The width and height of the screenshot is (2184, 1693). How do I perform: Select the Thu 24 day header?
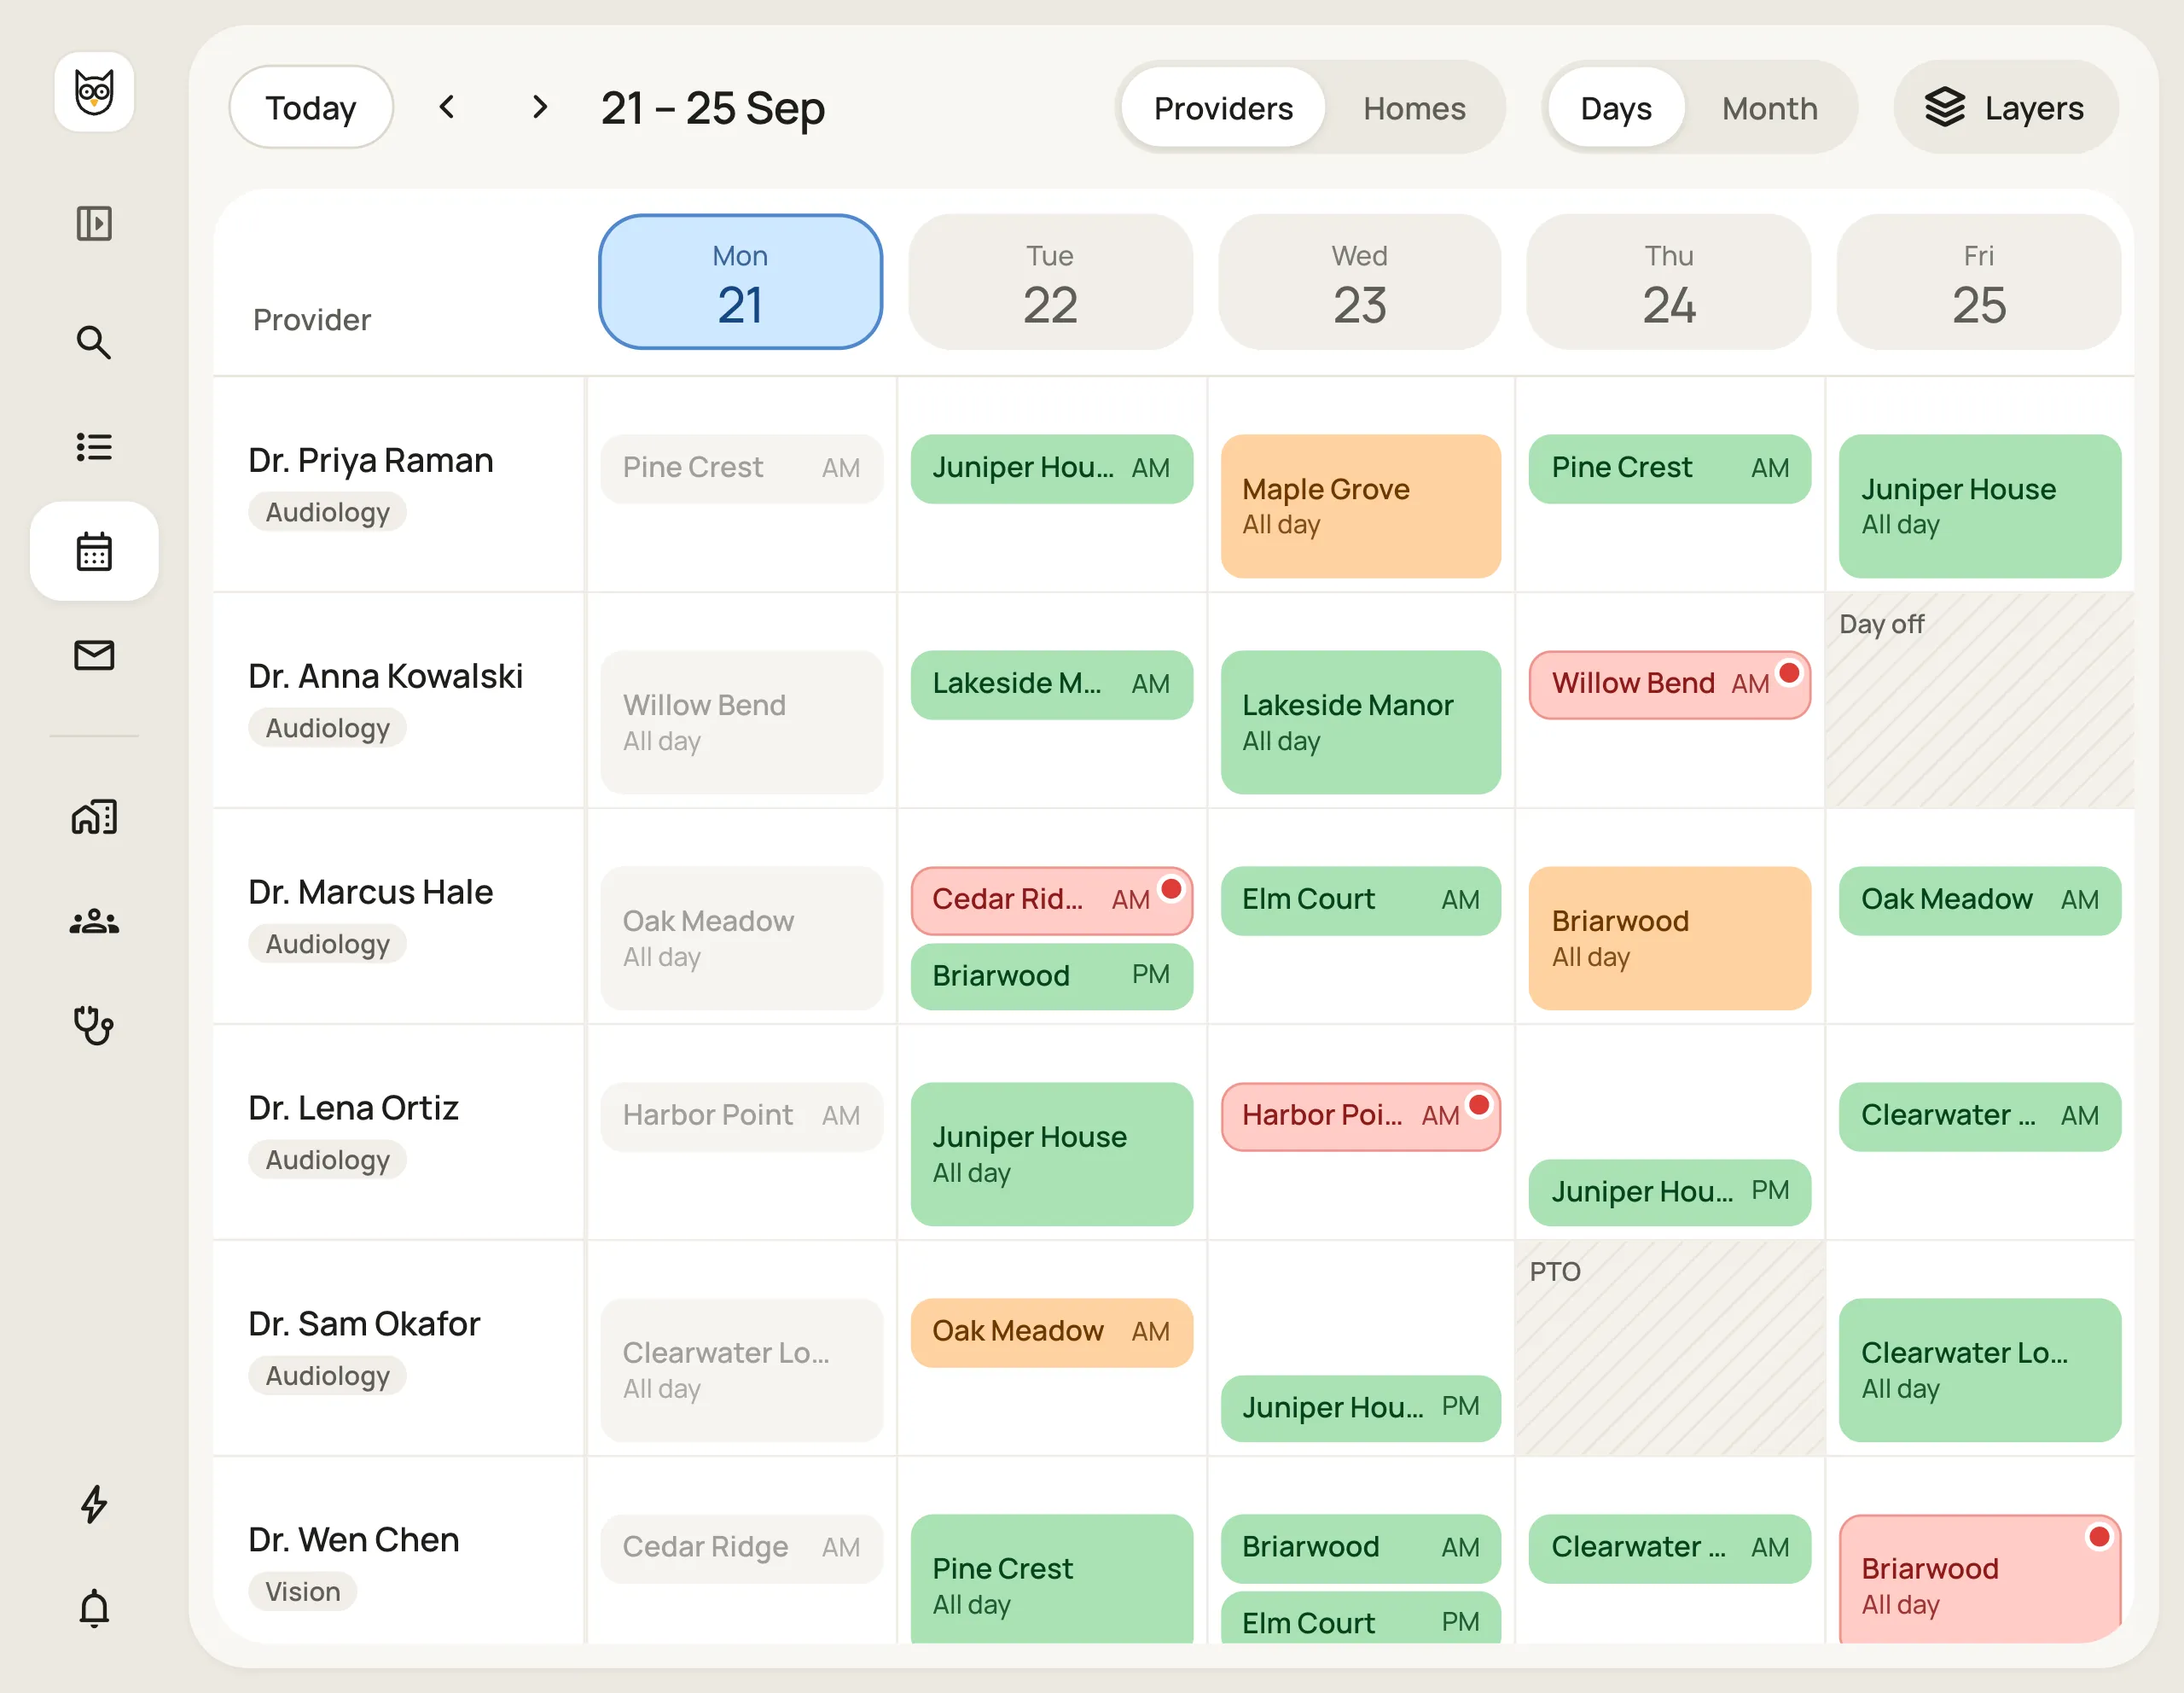pos(1669,282)
